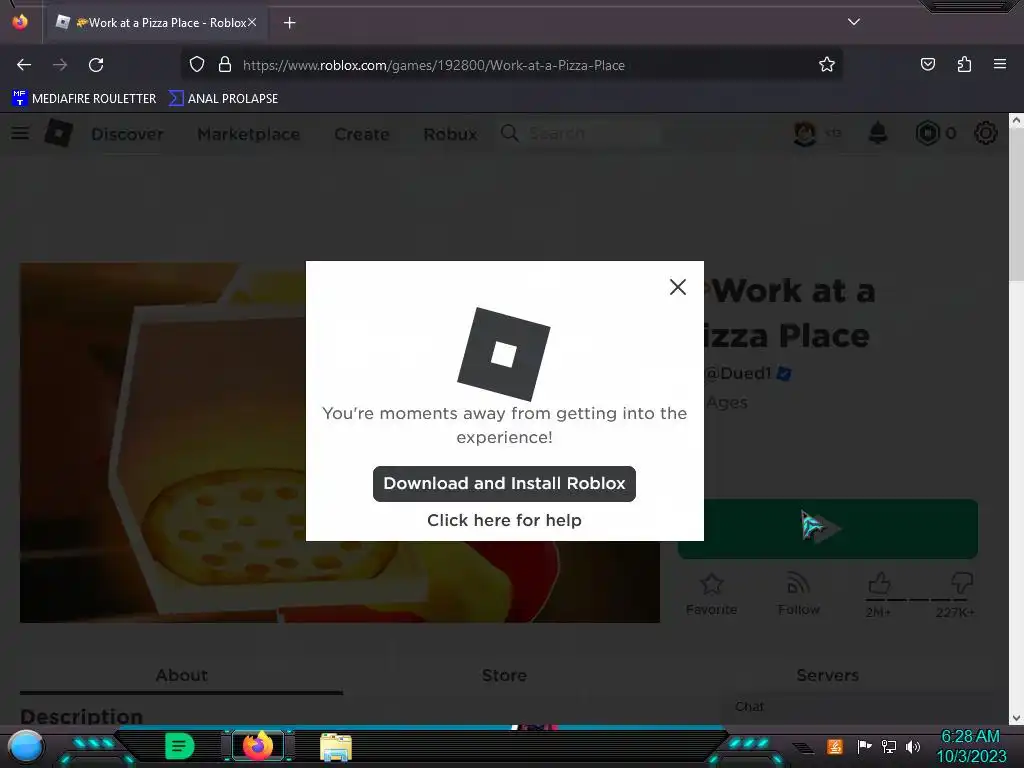The image size is (1024, 768).
Task: Select the Work at a Pizza Place tab
Action: [157, 23]
